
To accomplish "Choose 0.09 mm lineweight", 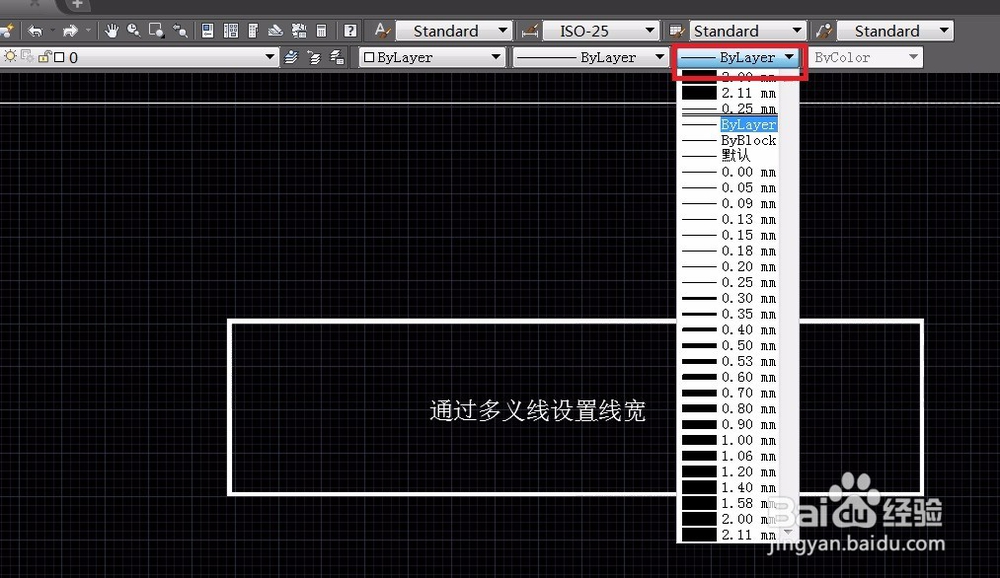I will [x=730, y=204].
